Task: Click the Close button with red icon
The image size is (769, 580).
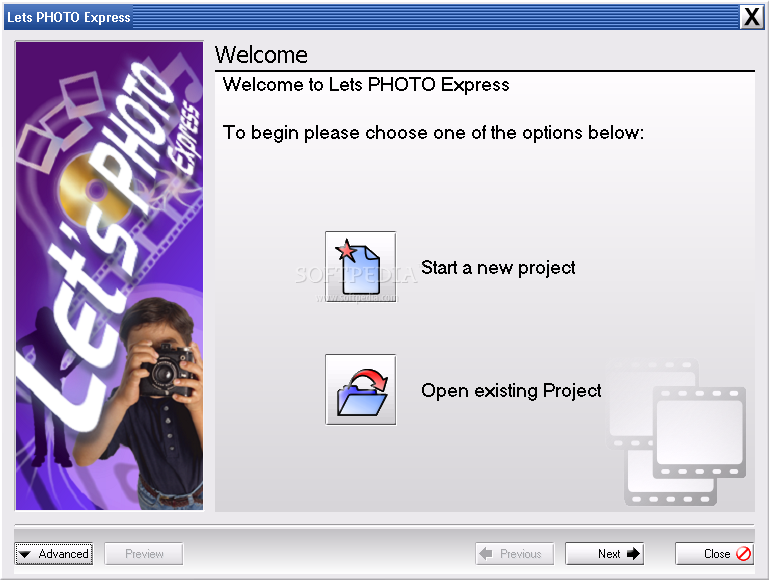Action: [714, 554]
